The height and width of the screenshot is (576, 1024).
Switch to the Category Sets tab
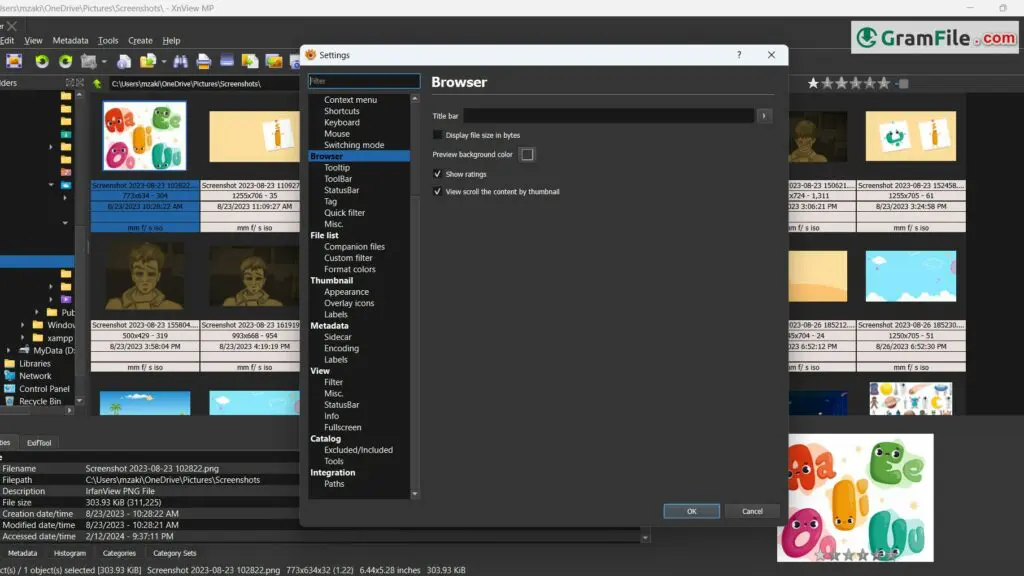(x=174, y=553)
